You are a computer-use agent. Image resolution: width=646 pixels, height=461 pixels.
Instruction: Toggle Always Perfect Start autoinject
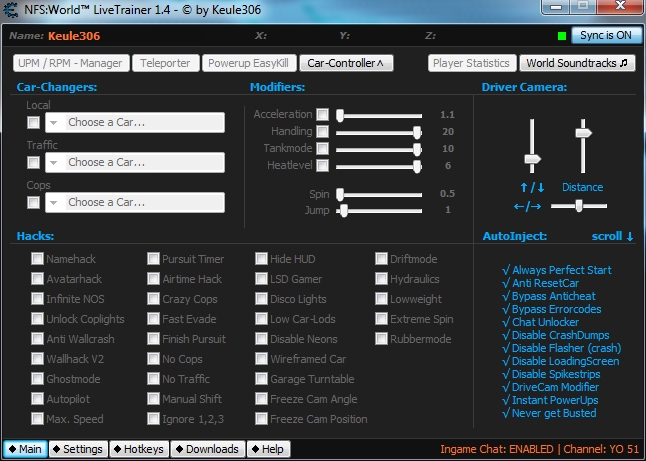557,270
